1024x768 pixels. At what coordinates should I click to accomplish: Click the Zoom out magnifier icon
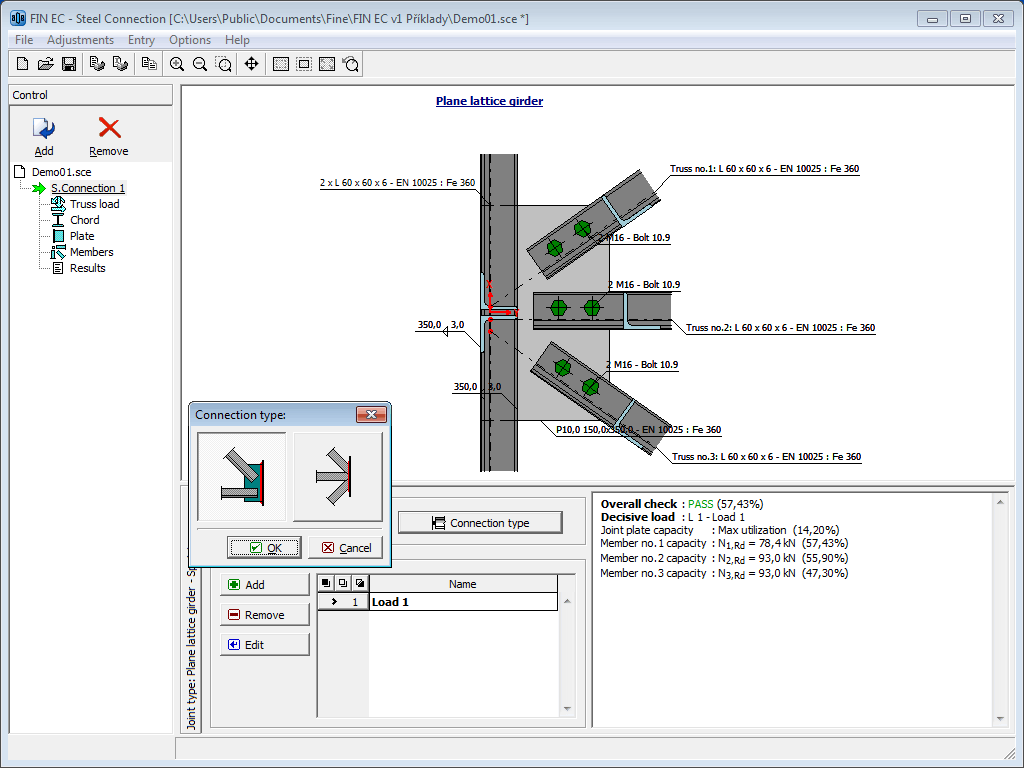[200, 64]
